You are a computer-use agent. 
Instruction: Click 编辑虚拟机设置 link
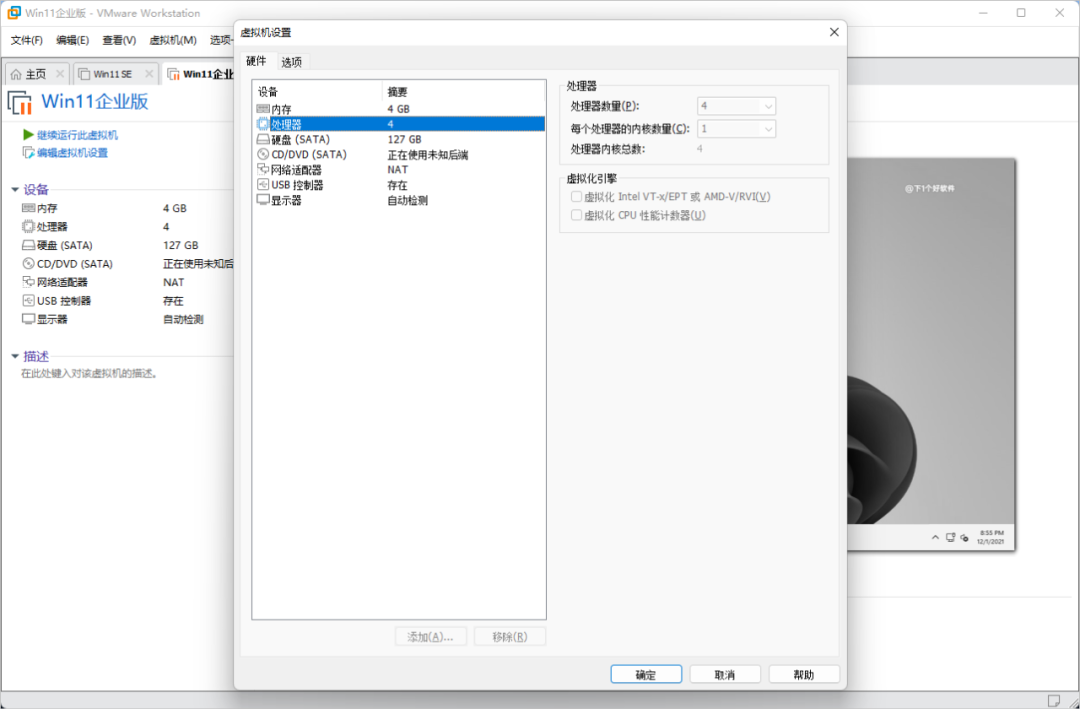[x=72, y=153]
